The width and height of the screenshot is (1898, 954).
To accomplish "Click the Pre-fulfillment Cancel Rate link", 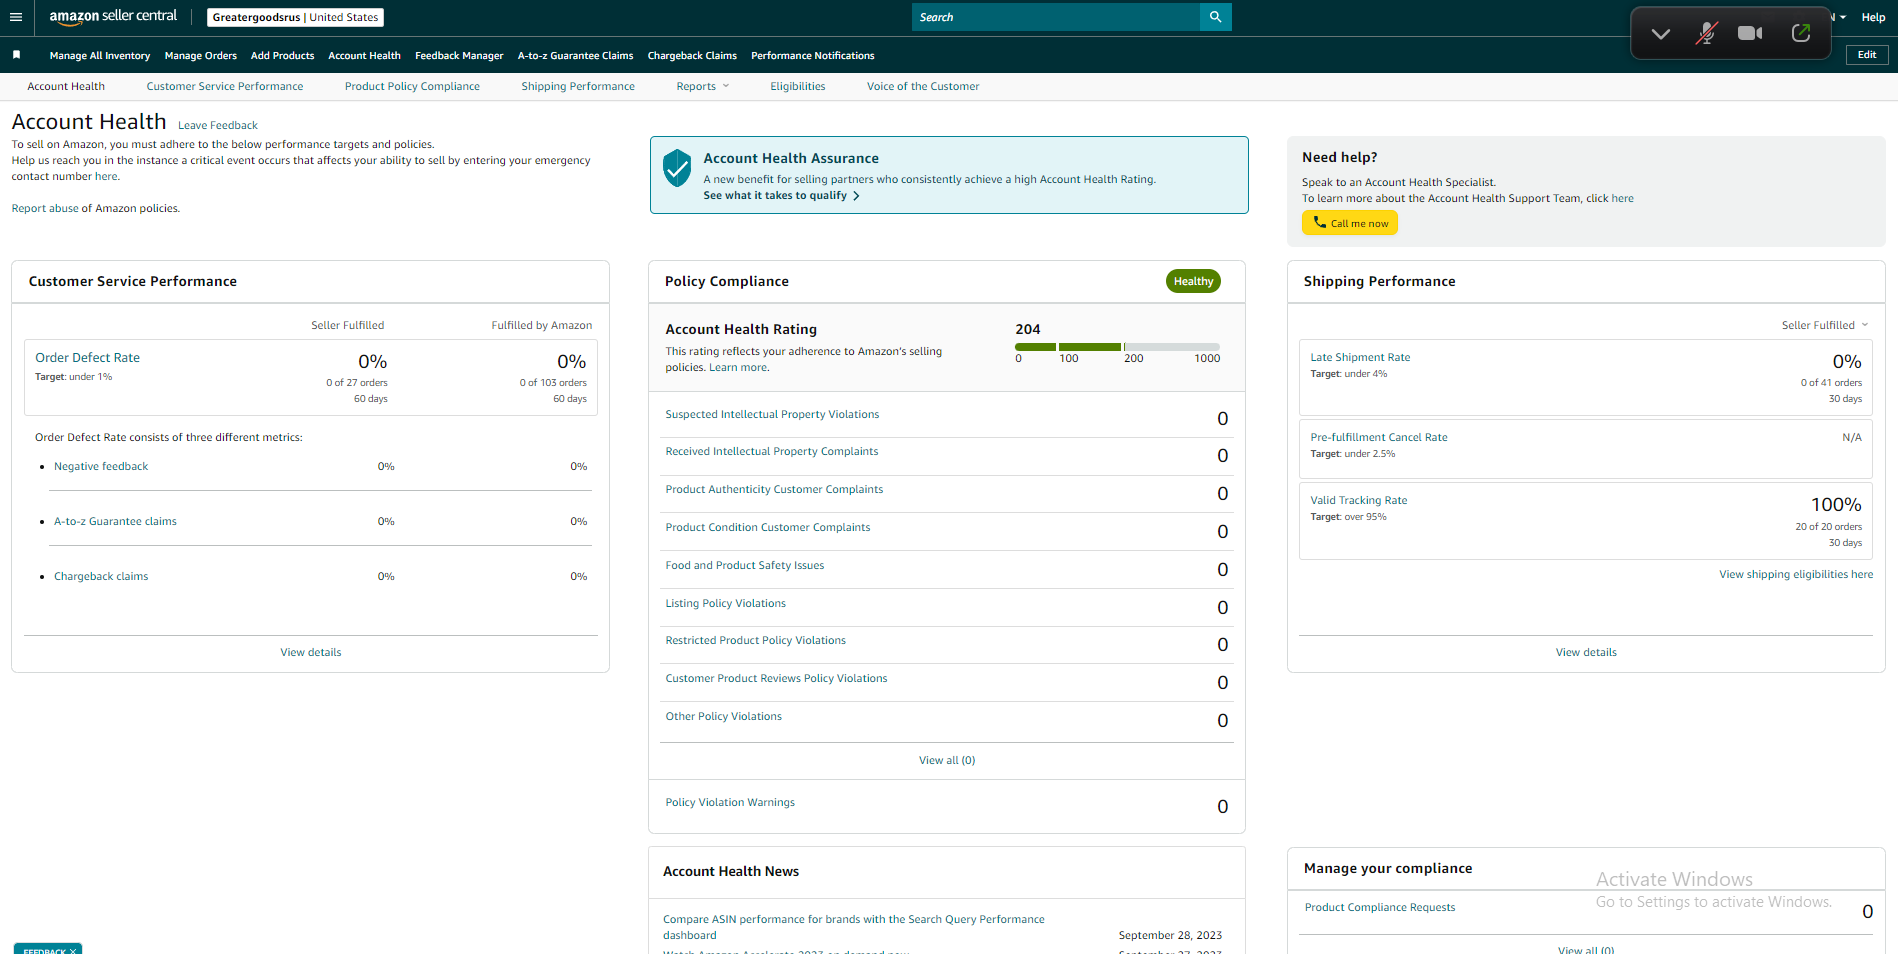I will click(x=1379, y=438).
